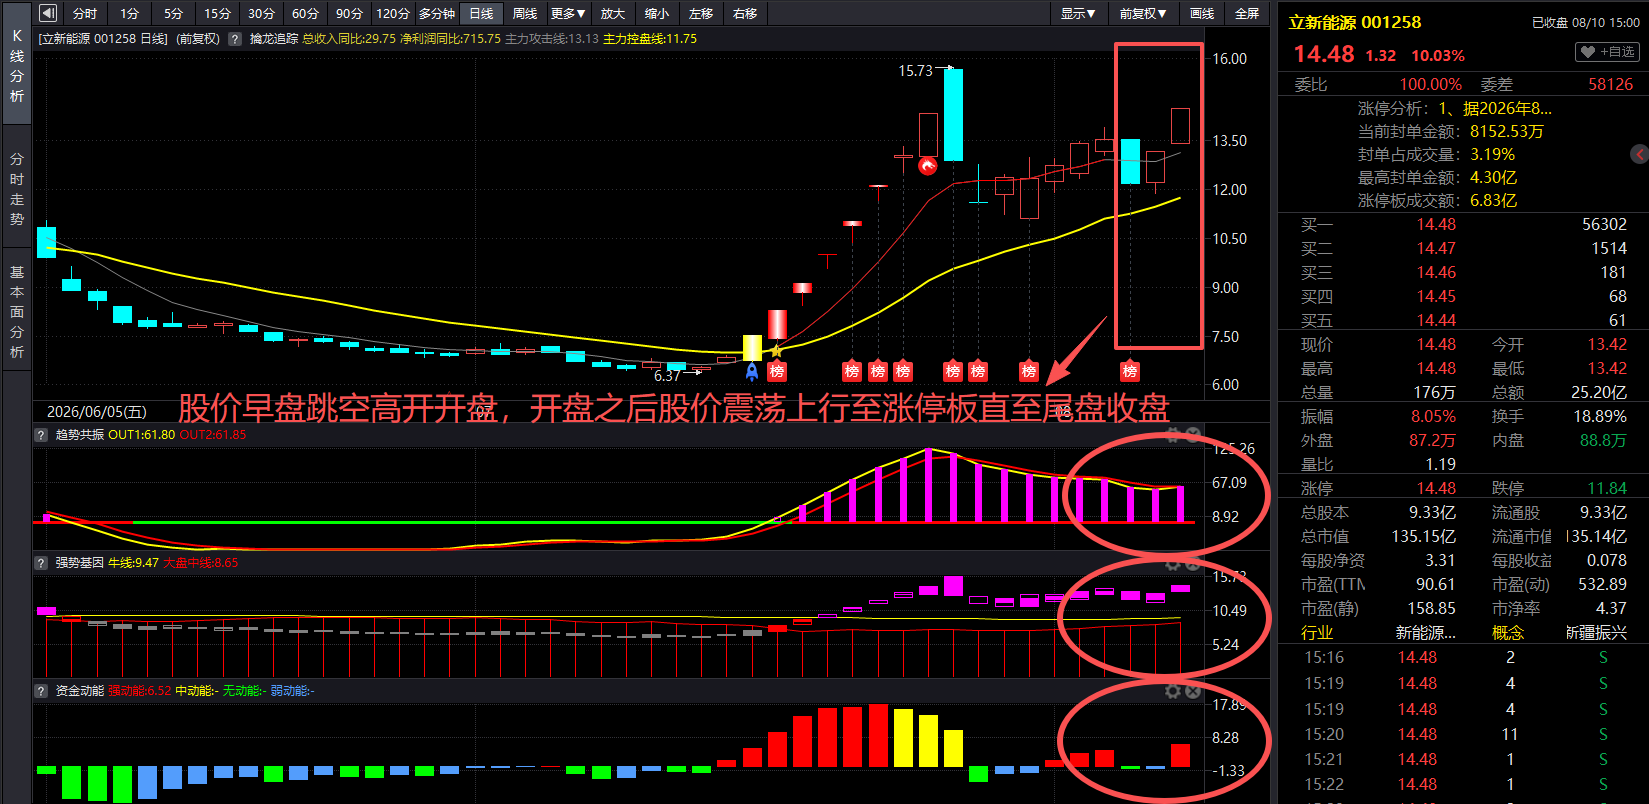Click the first 榜 marker beside the rocket
The image size is (1649, 804).
click(777, 371)
